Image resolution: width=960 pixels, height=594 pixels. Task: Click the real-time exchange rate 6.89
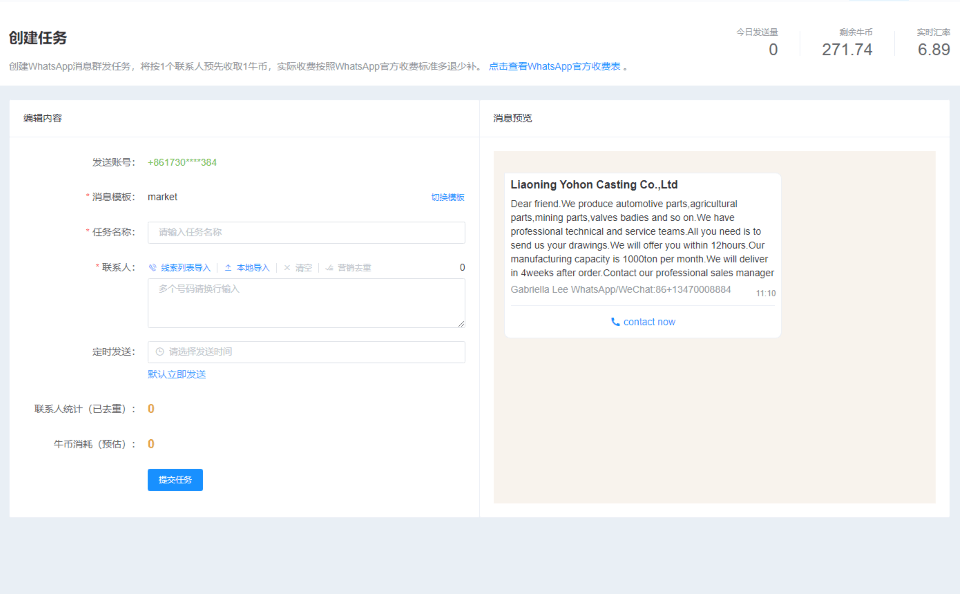click(933, 50)
